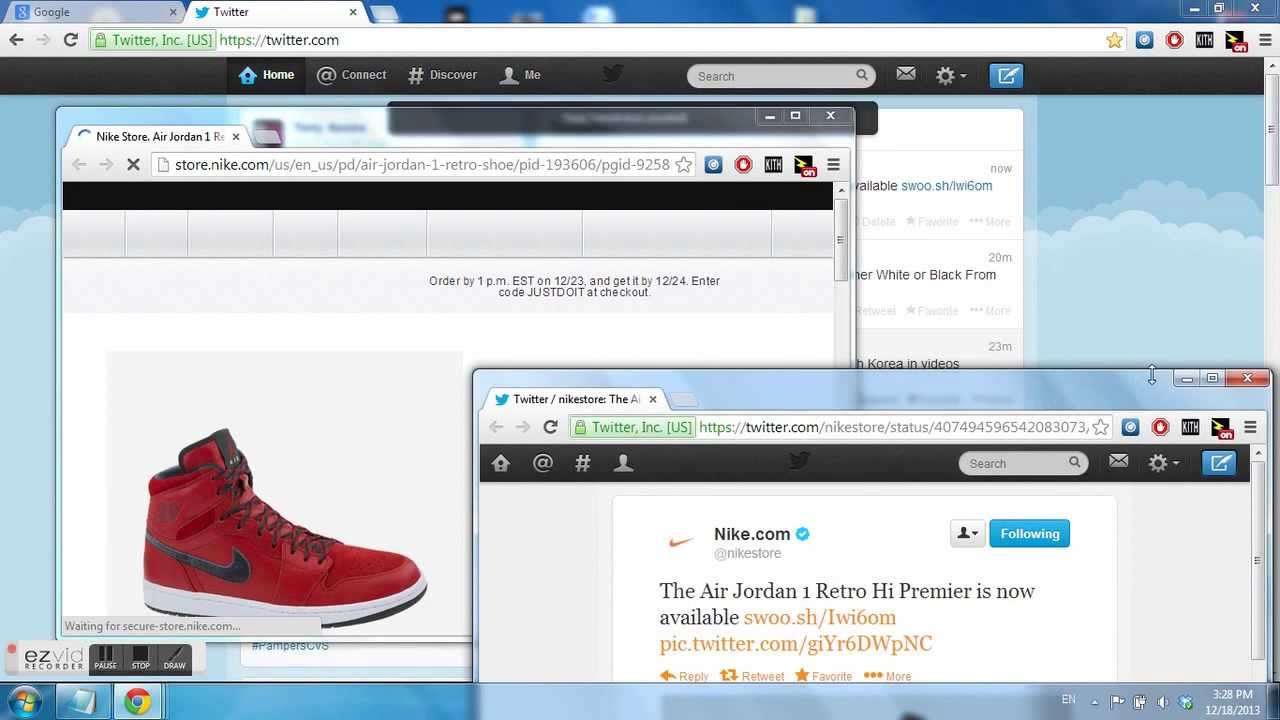Pause the Ezvid recording

tap(106, 657)
